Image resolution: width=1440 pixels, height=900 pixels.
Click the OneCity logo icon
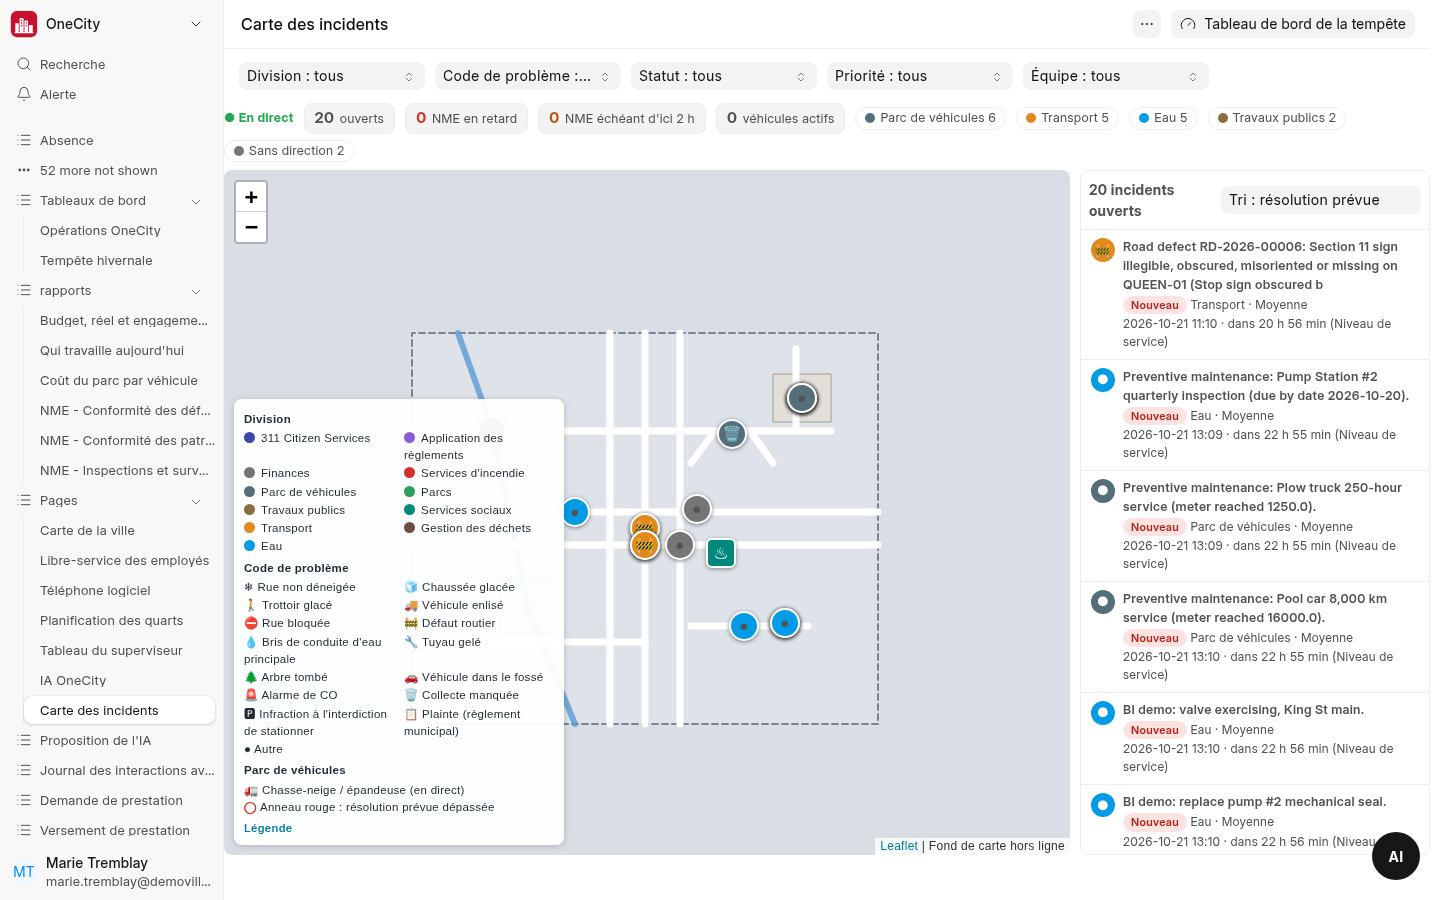click(24, 24)
